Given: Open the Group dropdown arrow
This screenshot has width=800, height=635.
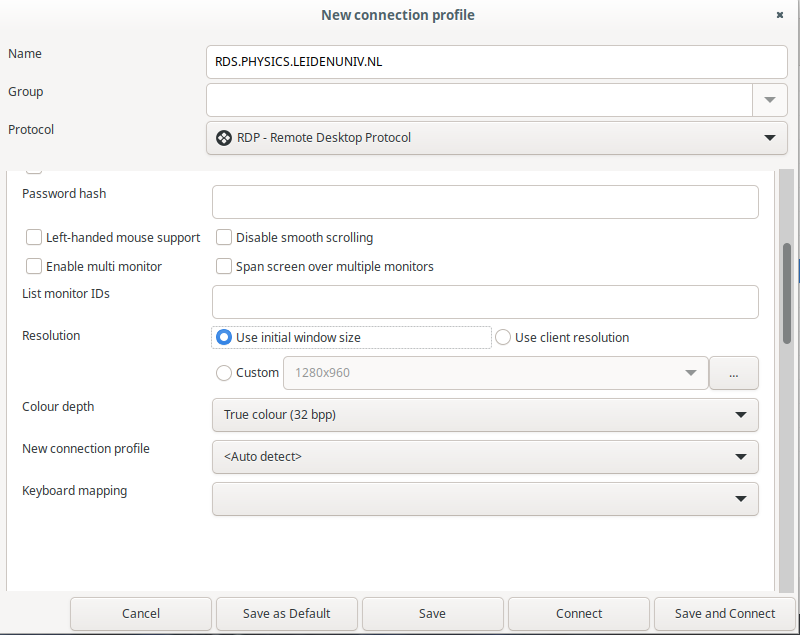Looking at the screenshot, I should click(x=769, y=100).
